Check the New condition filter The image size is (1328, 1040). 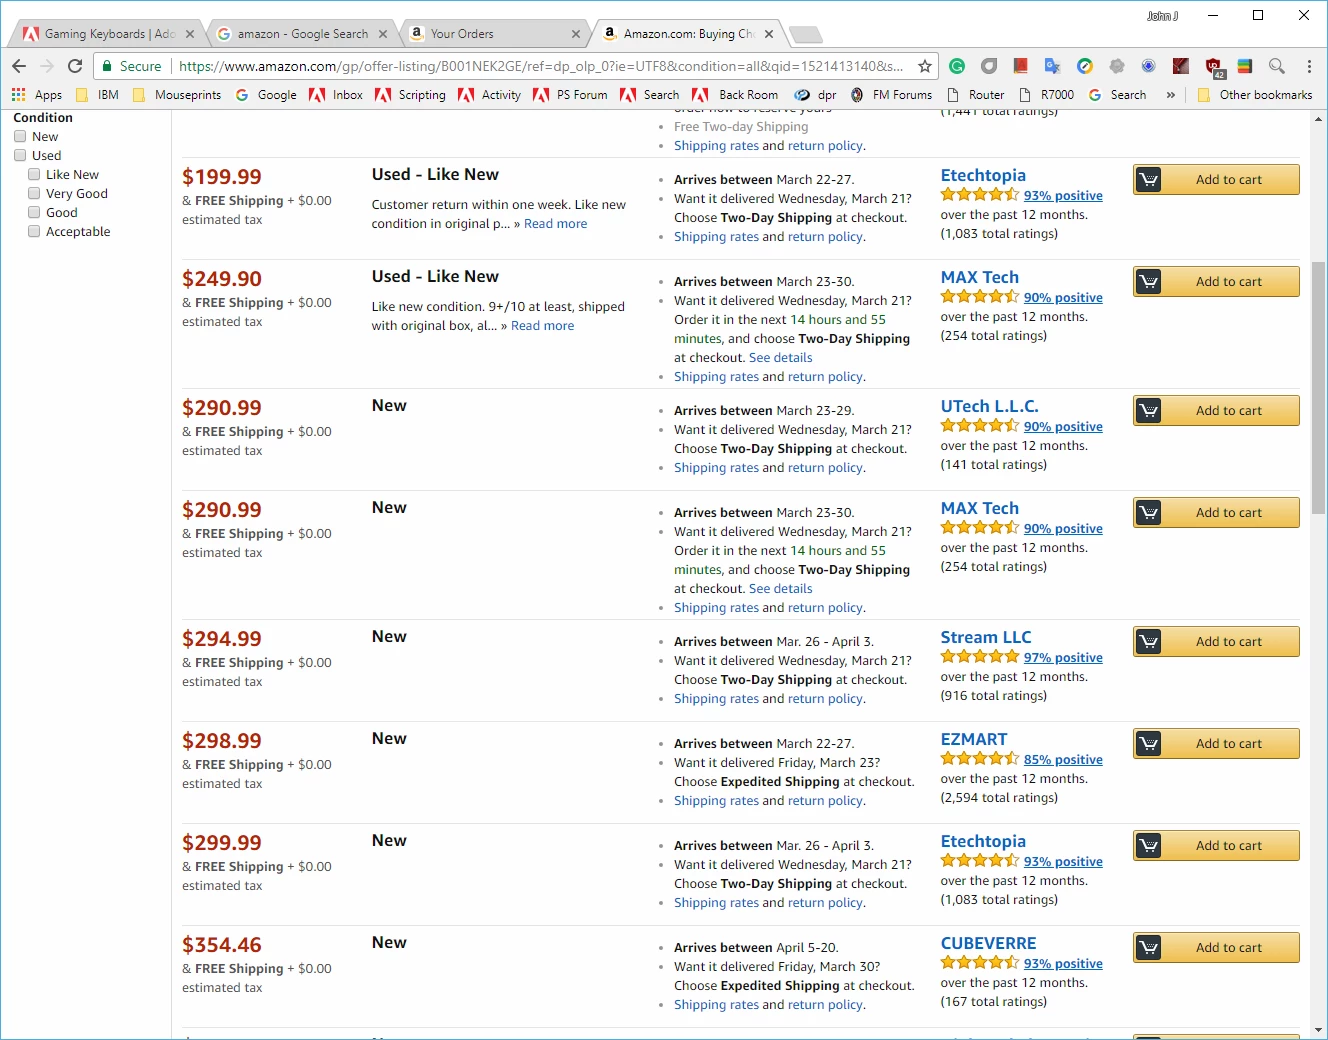(20, 136)
